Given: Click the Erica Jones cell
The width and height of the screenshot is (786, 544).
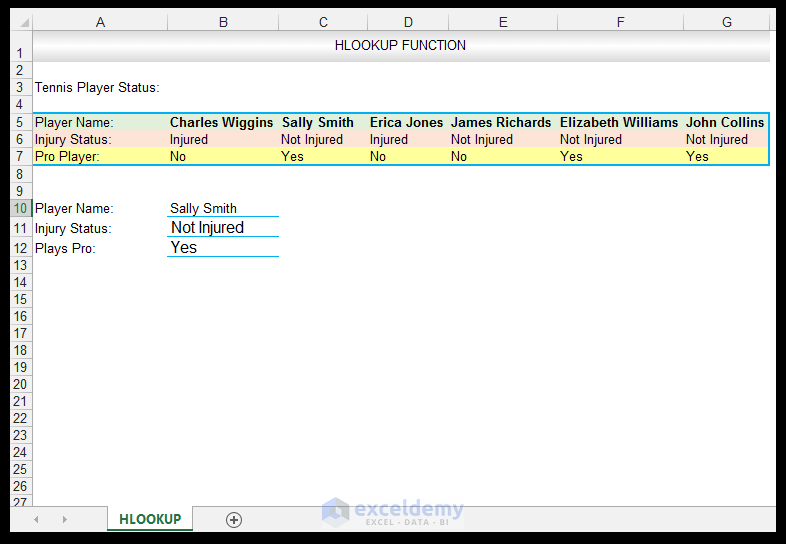Looking at the screenshot, I should (x=407, y=122).
